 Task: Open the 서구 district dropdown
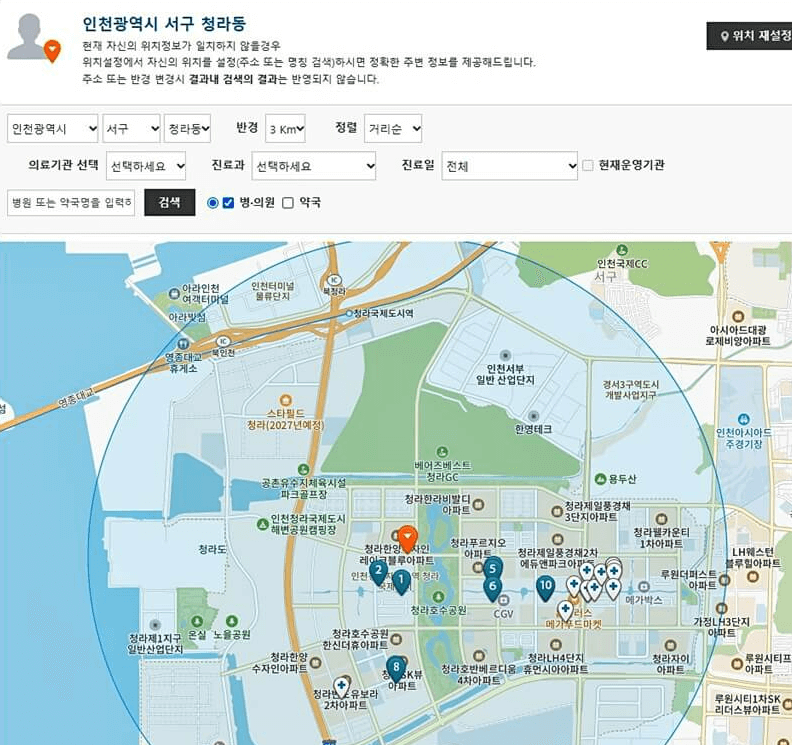tap(131, 129)
